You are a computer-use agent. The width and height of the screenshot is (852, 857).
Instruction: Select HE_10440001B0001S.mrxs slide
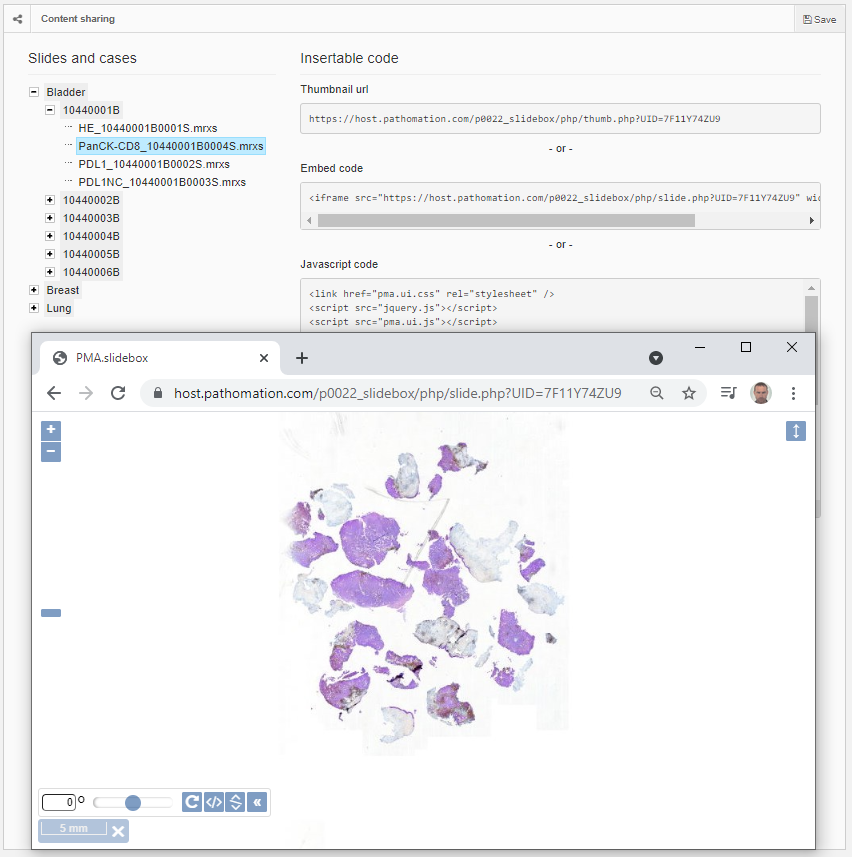point(148,128)
